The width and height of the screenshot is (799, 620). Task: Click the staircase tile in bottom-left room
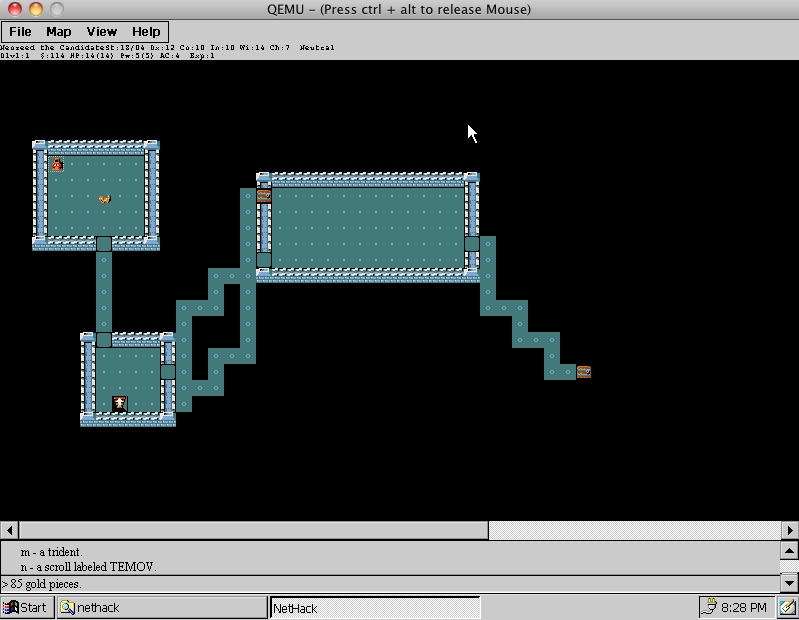tap(120, 403)
